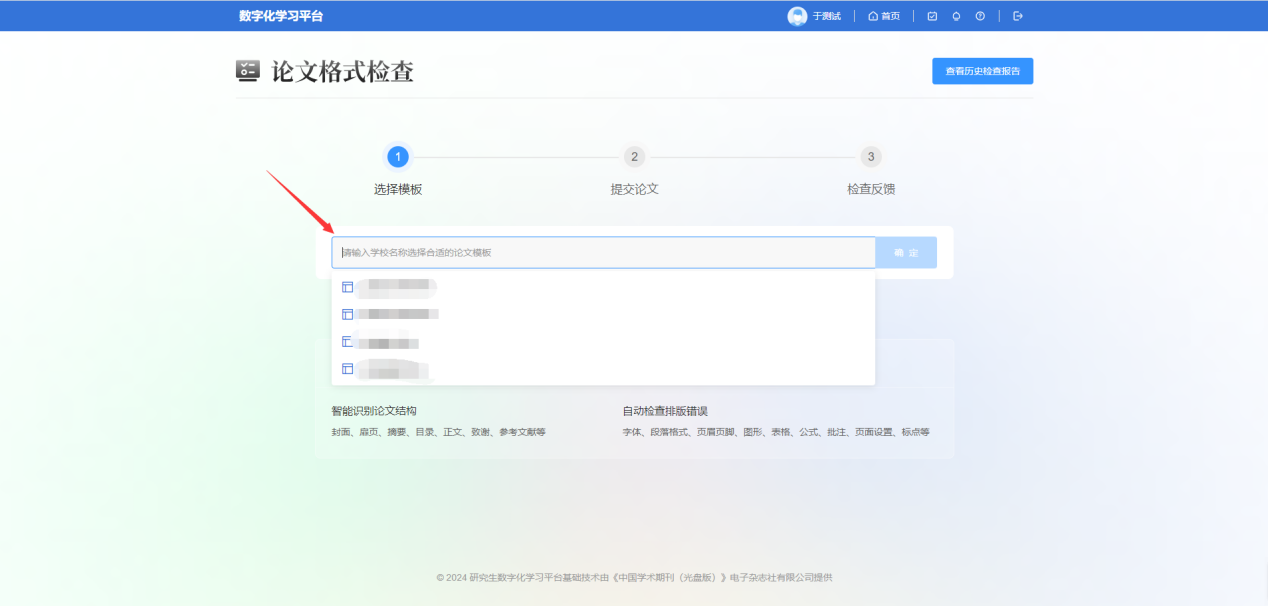Click the 查看历史检查报告 button
The height and width of the screenshot is (606, 1268).
(x=982, y=71)
